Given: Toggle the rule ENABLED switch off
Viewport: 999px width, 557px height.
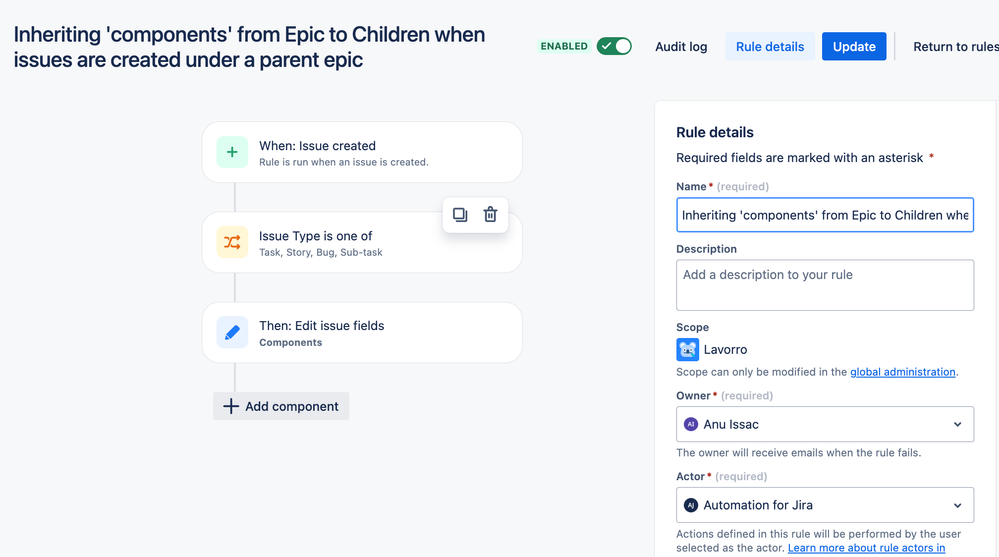Looking at the screenshot, I should click(x=614, y=47).
